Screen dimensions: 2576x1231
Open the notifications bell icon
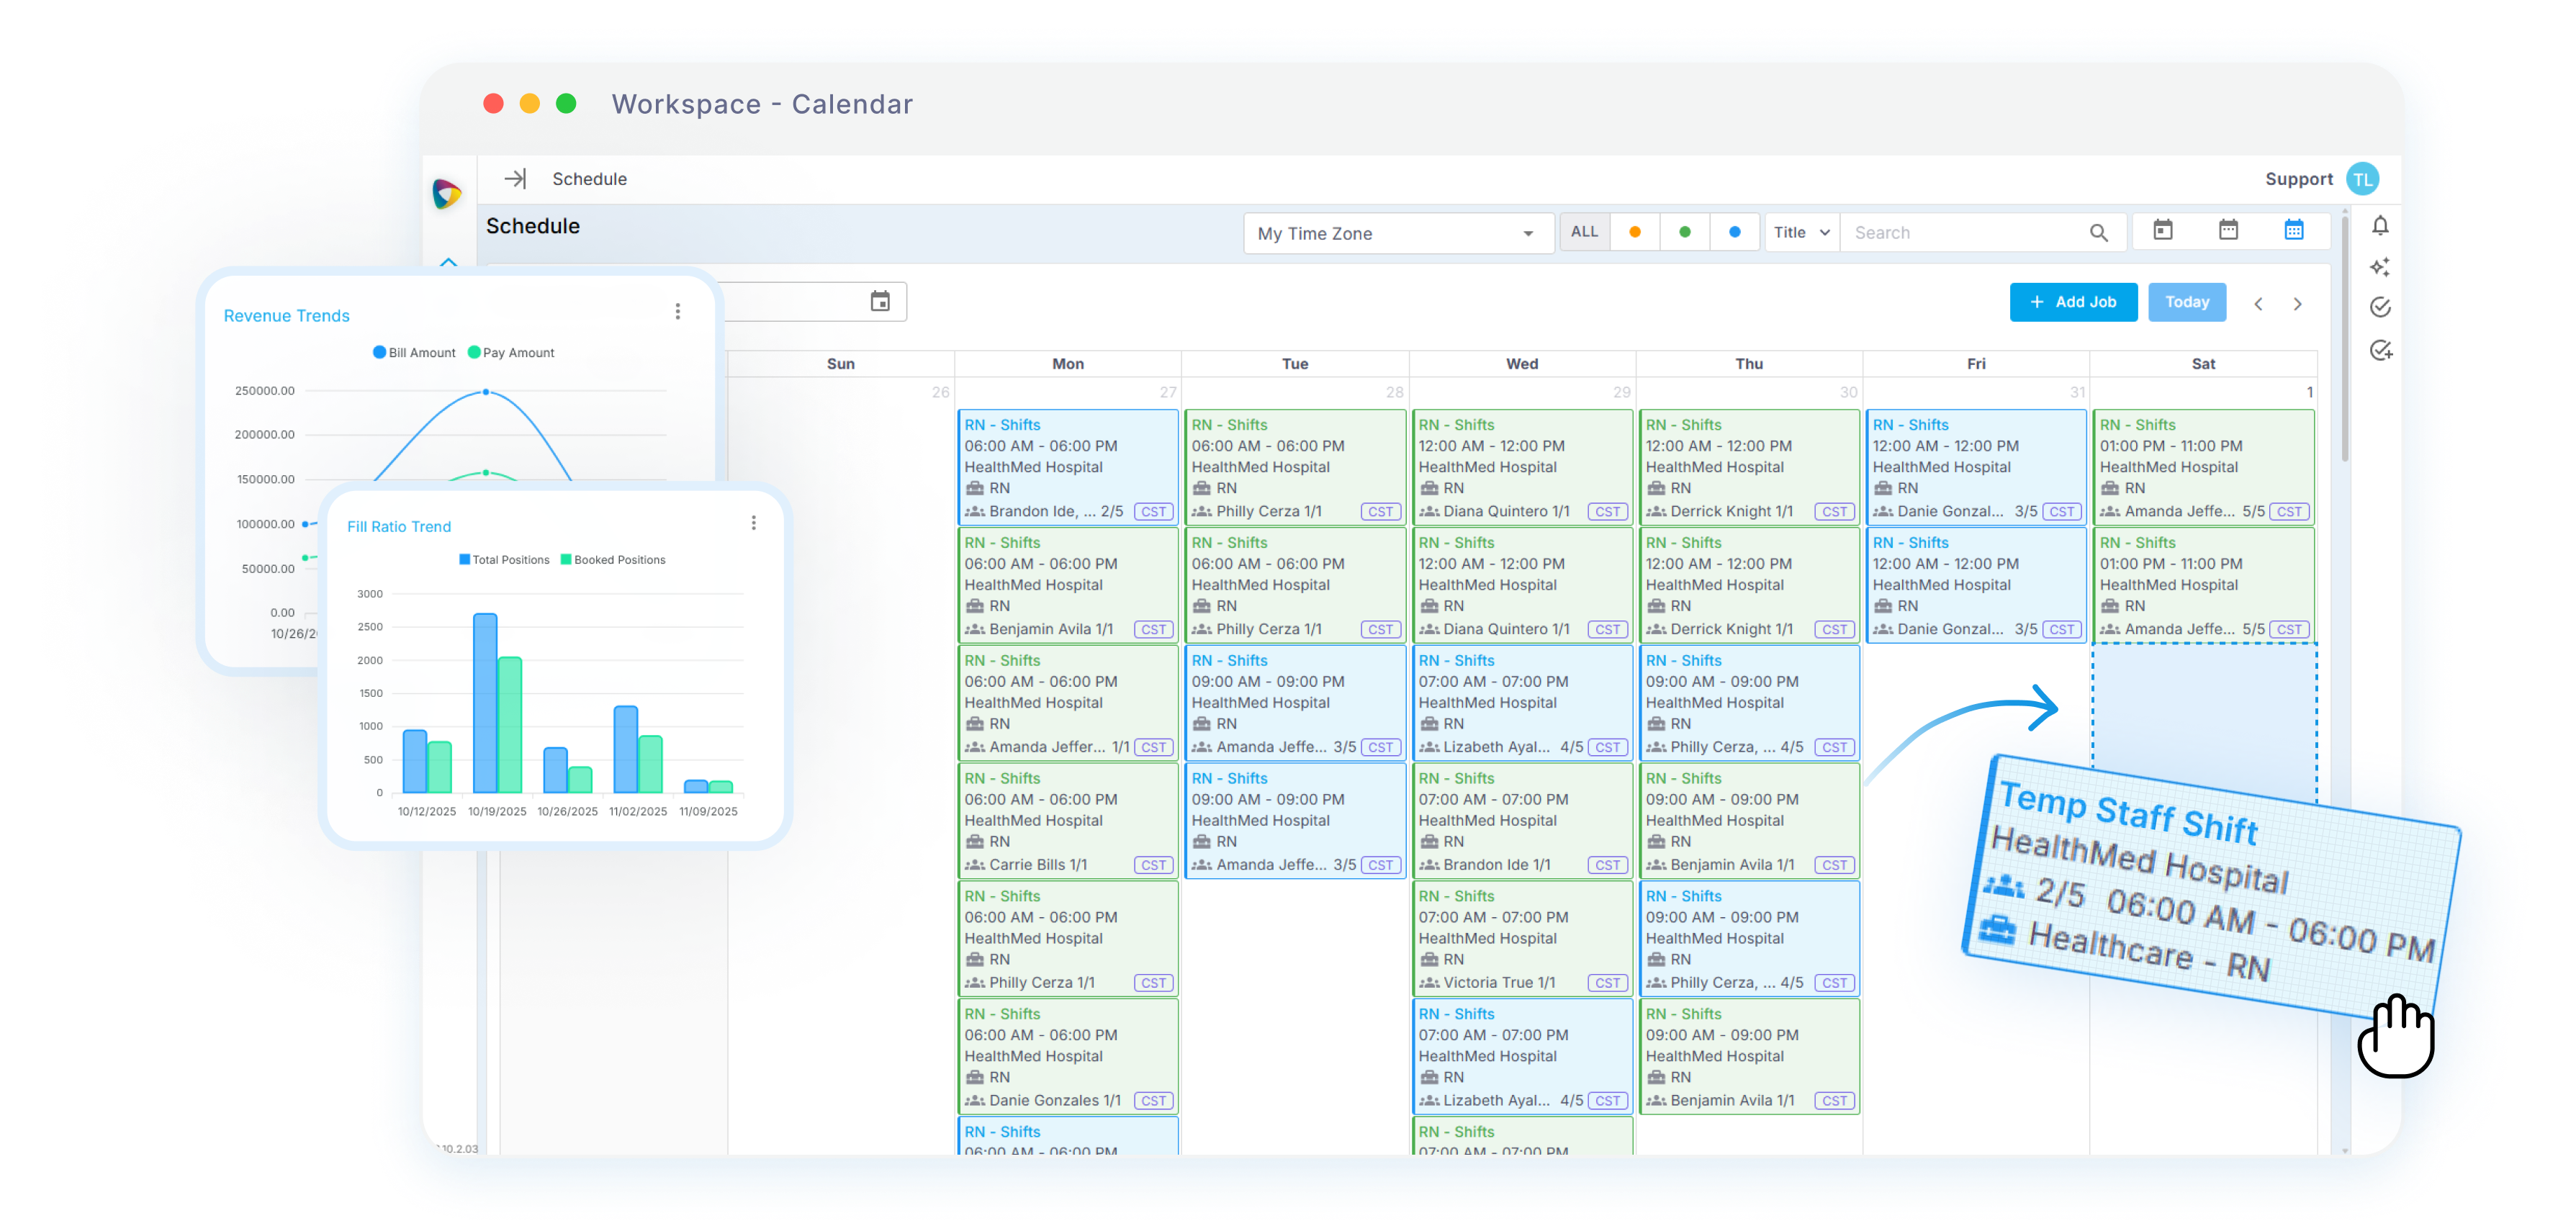click(x=2380, y=226)
